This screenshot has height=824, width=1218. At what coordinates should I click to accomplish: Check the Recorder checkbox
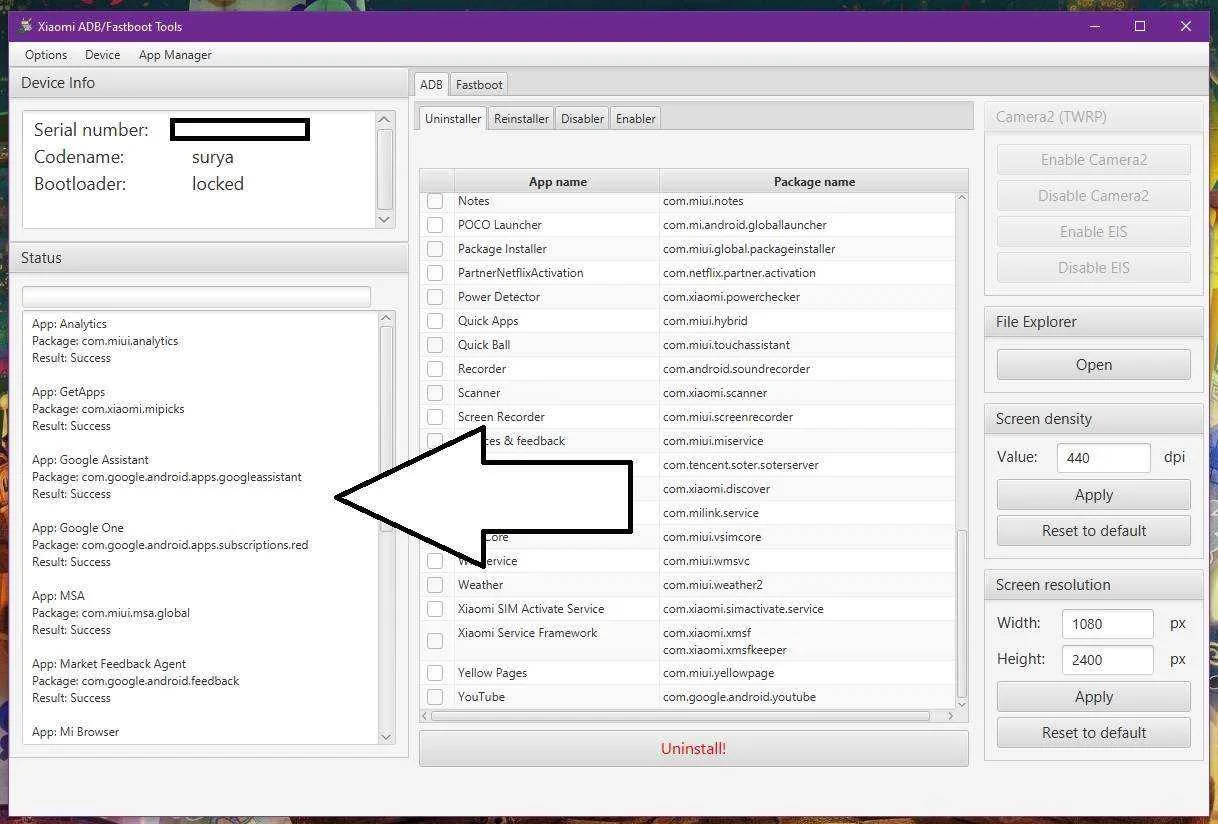tap(435, 369)
